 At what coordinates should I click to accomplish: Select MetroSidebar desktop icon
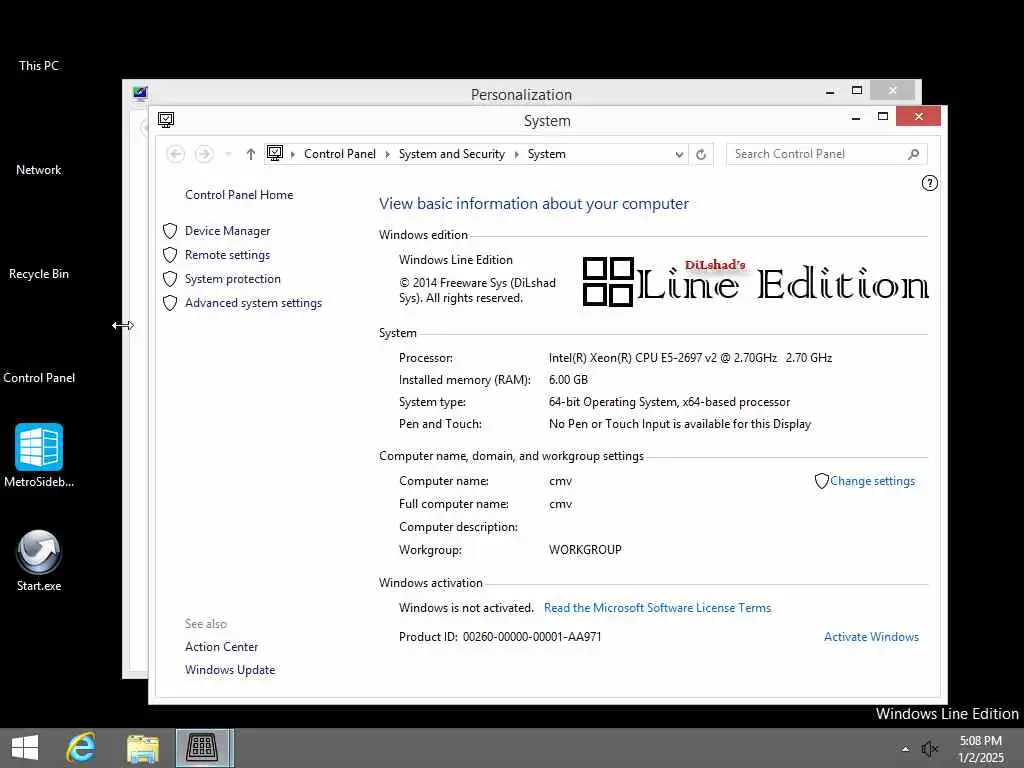point(39,455)
